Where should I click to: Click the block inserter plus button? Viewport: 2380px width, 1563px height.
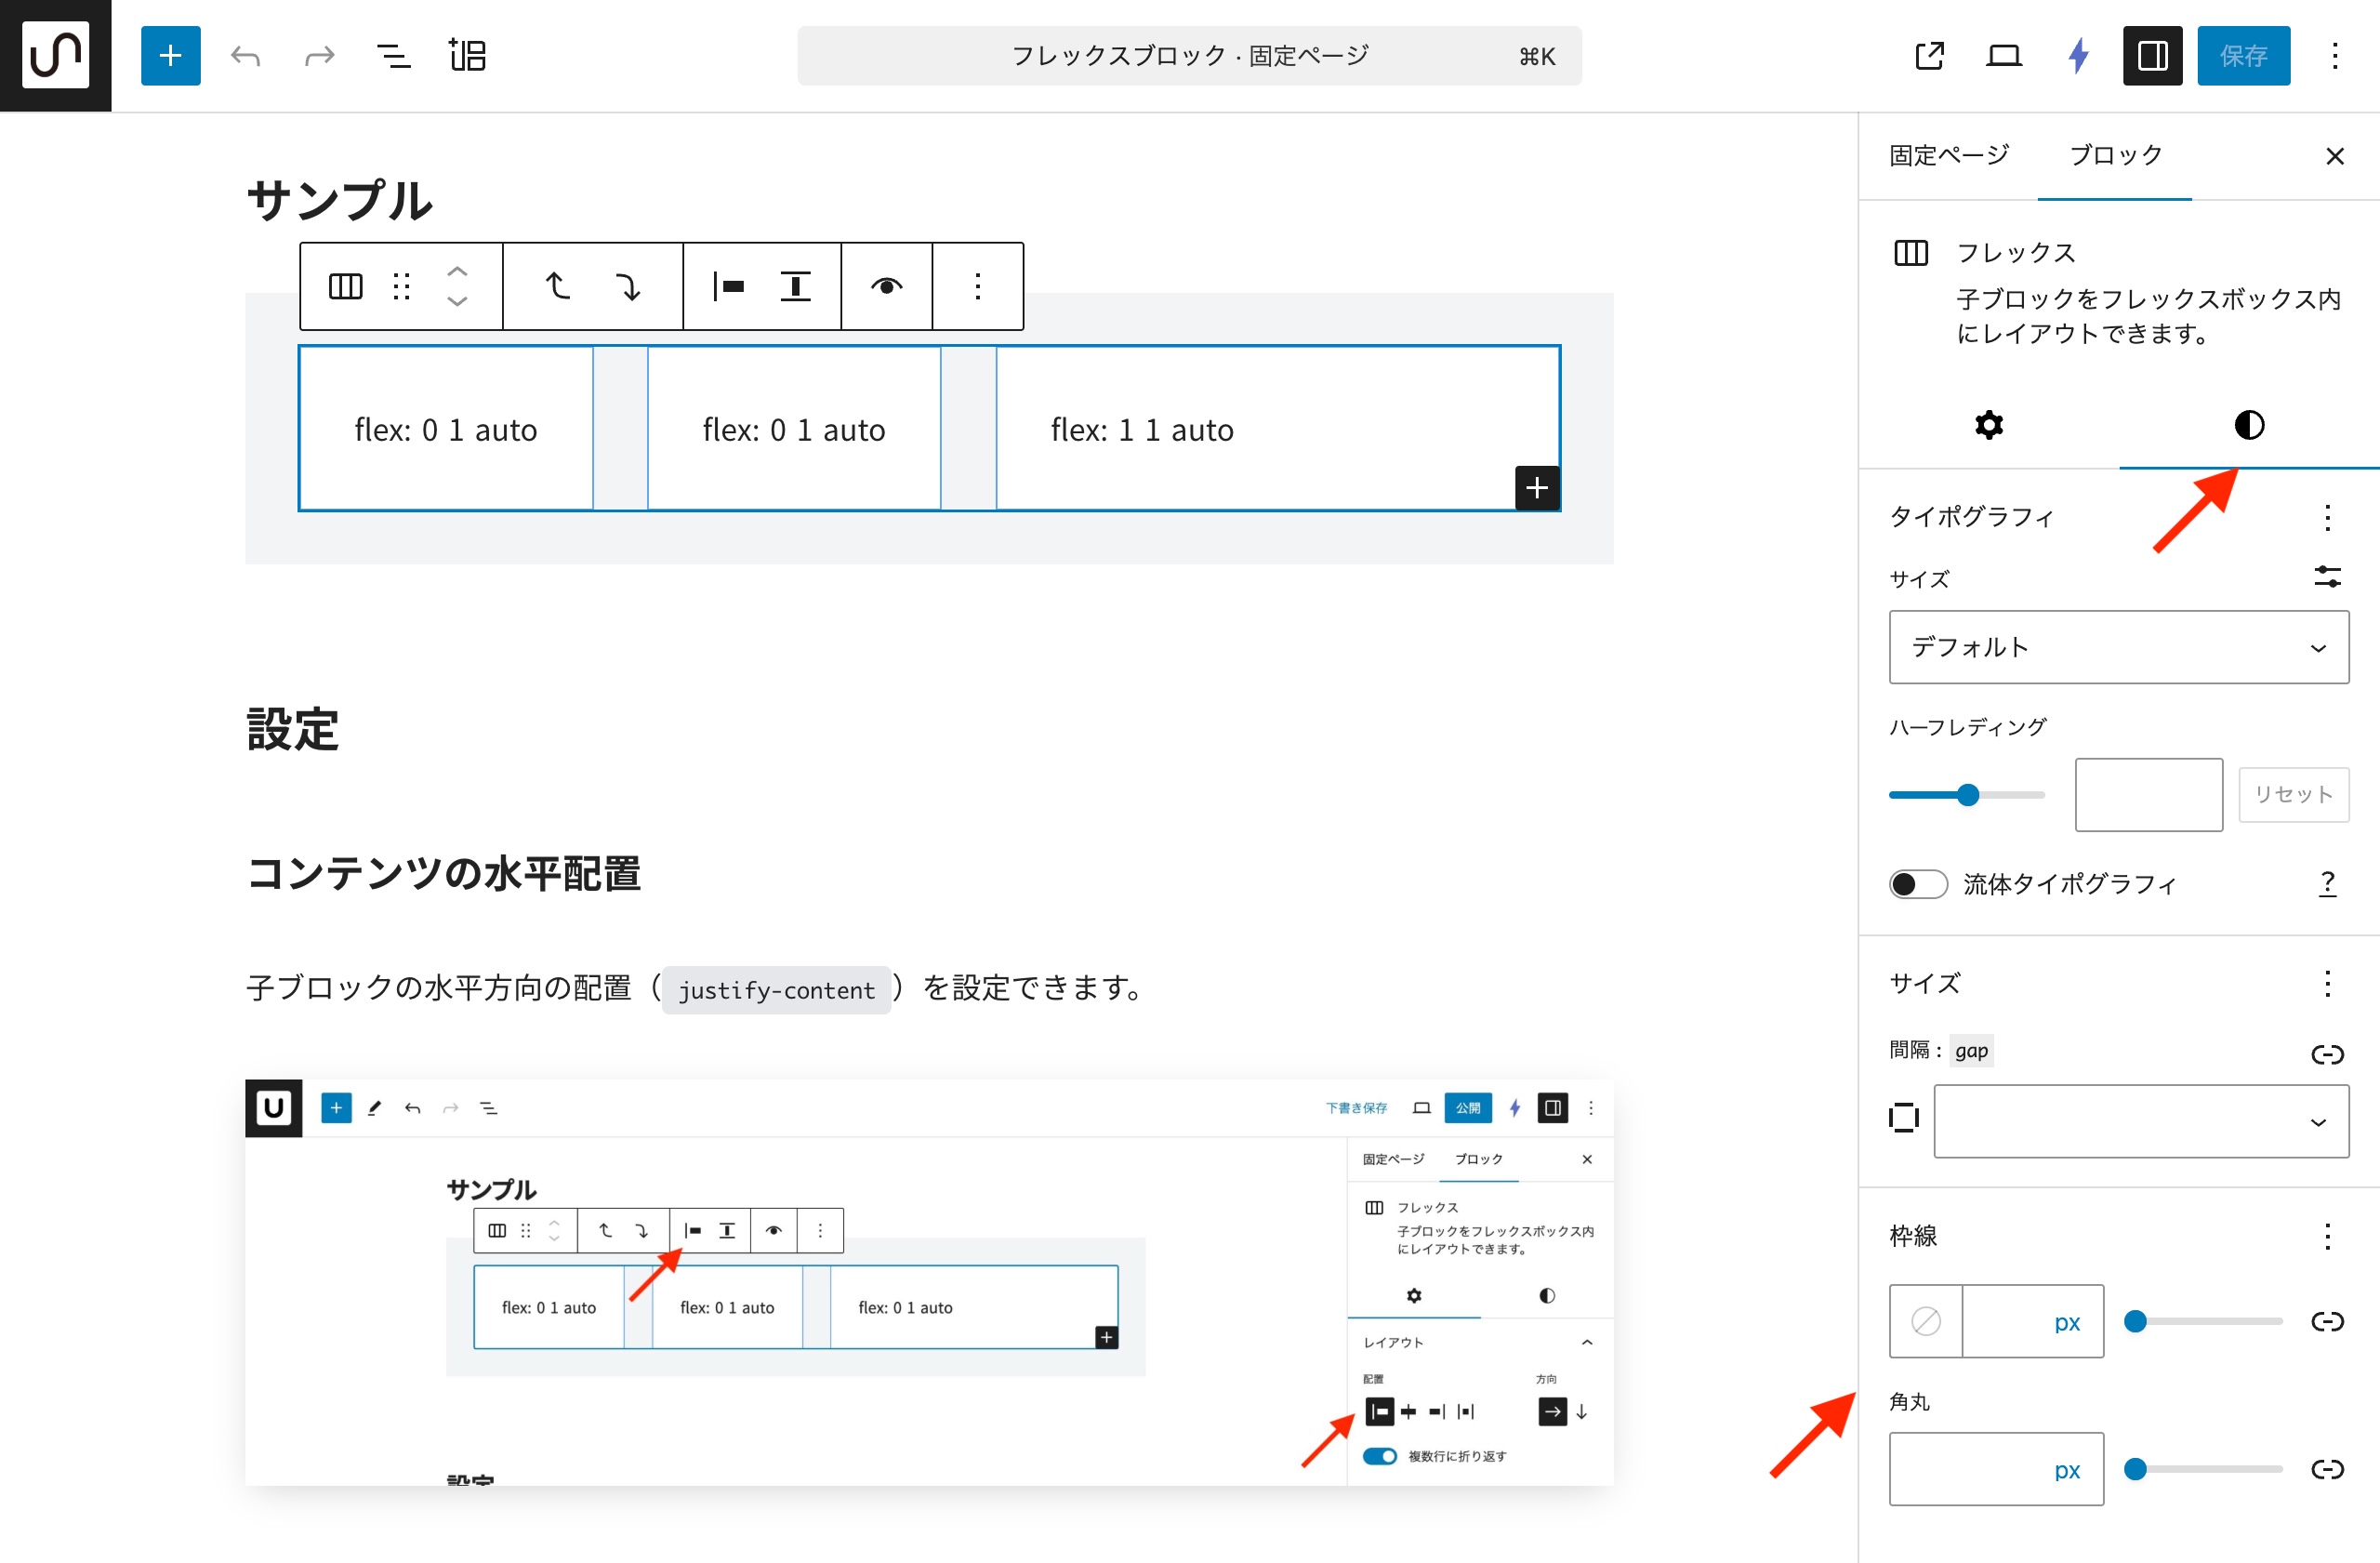point(170,56)
